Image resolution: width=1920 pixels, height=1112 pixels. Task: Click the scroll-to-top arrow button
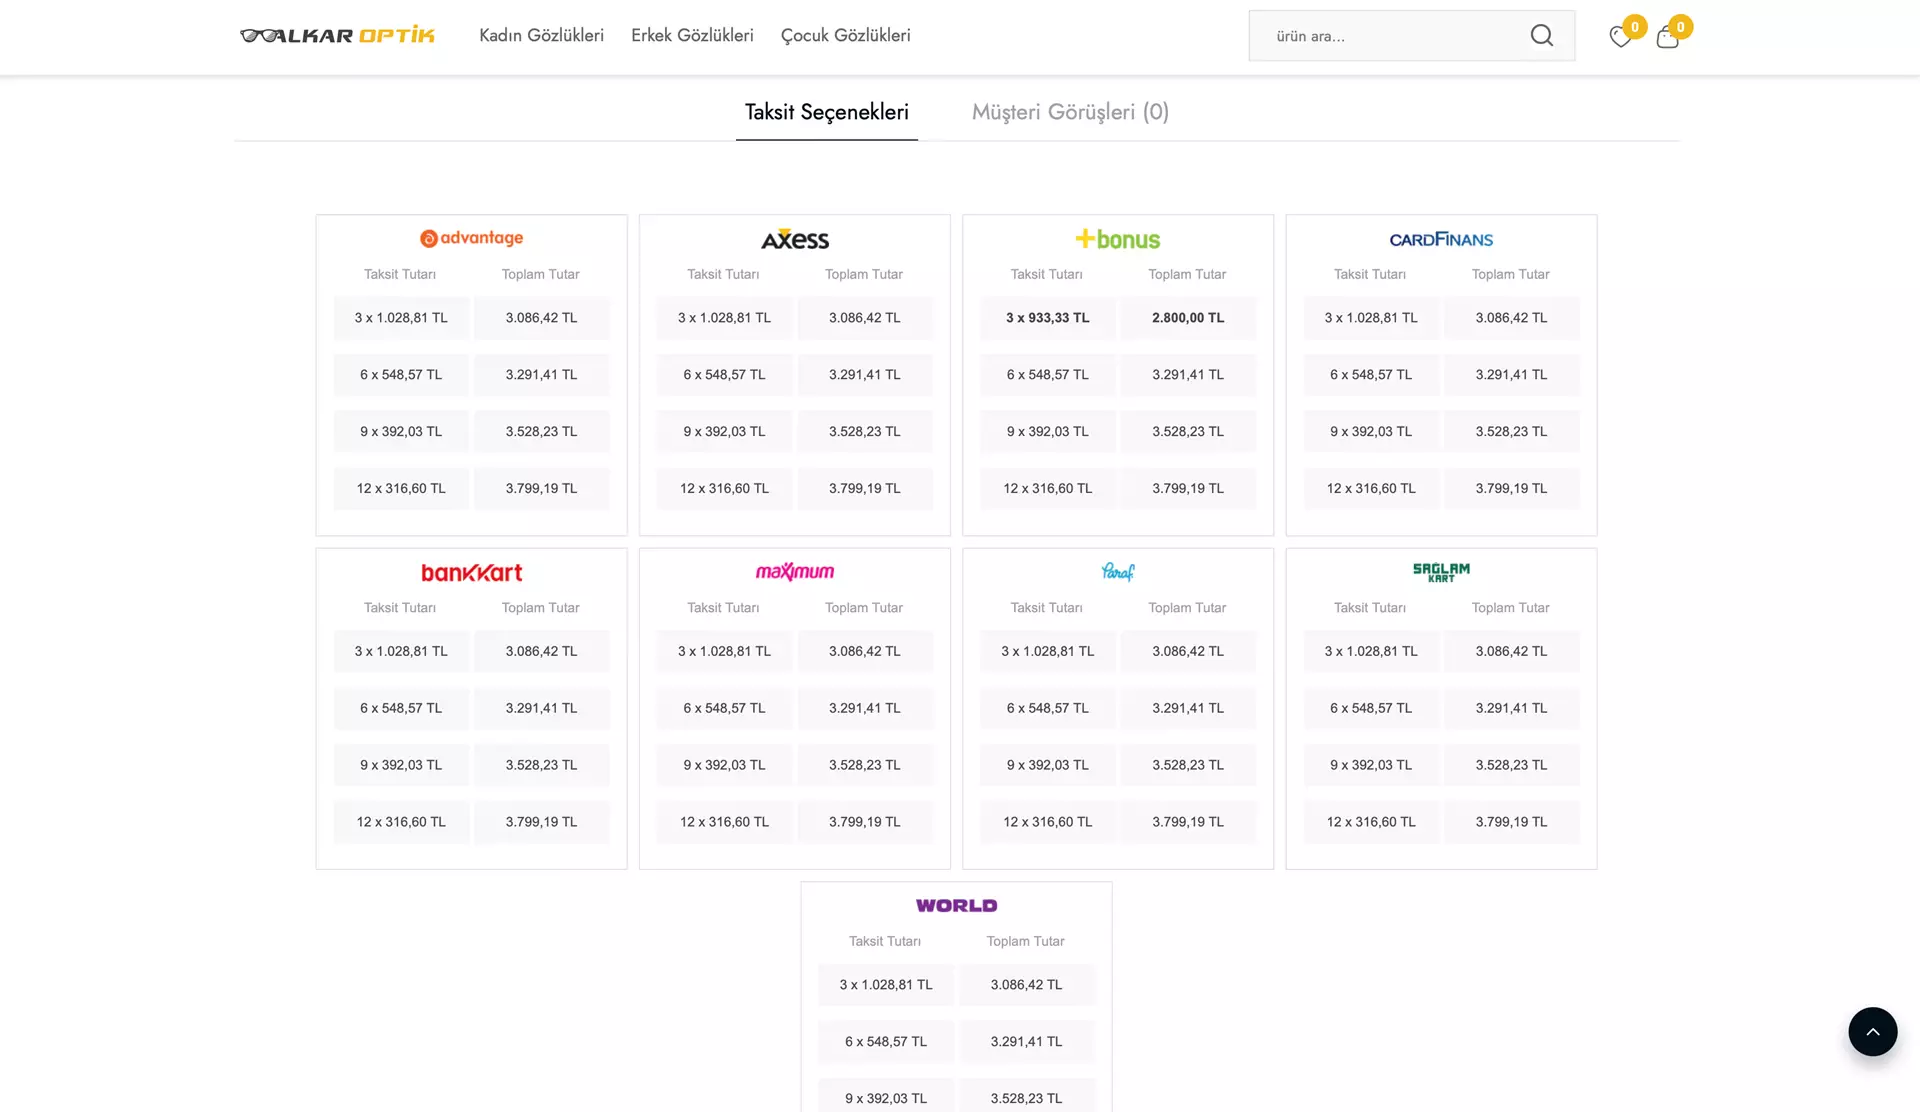(1872, 1031)
